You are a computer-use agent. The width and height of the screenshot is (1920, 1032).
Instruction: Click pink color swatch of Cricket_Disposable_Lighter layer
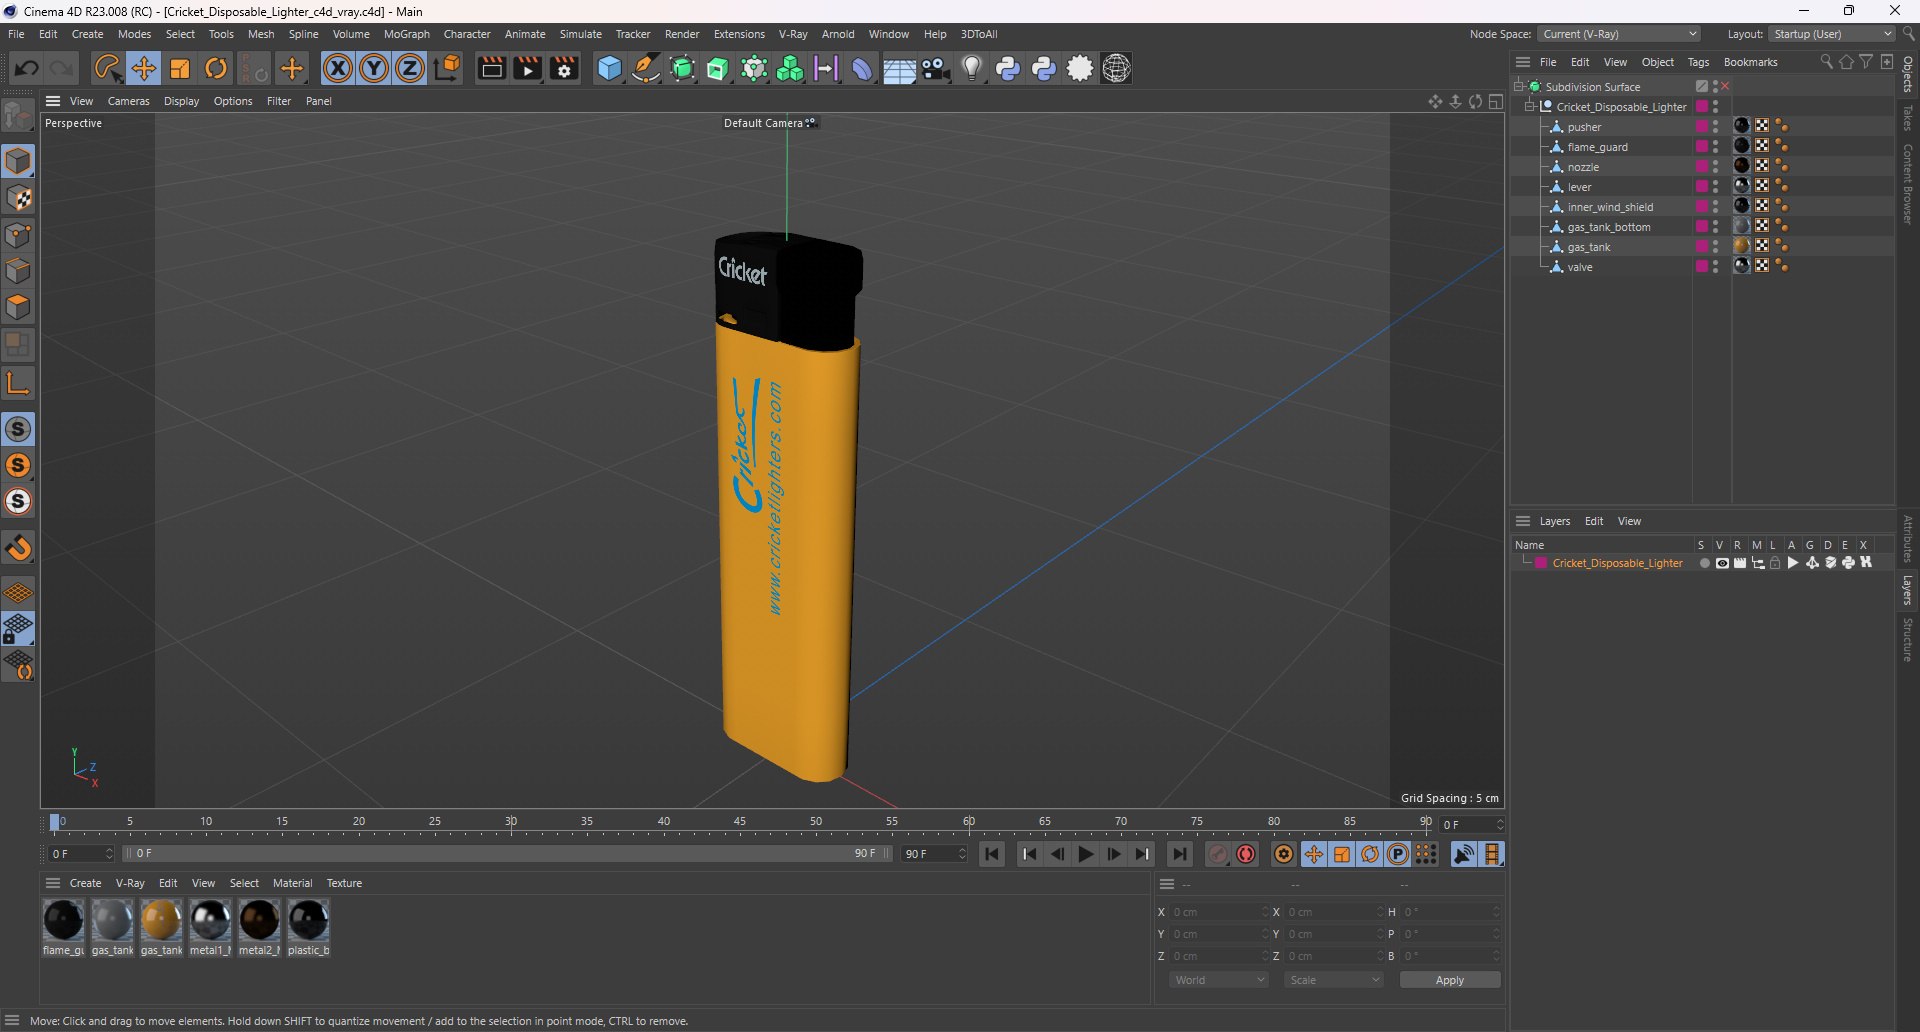coord(1542,563)
